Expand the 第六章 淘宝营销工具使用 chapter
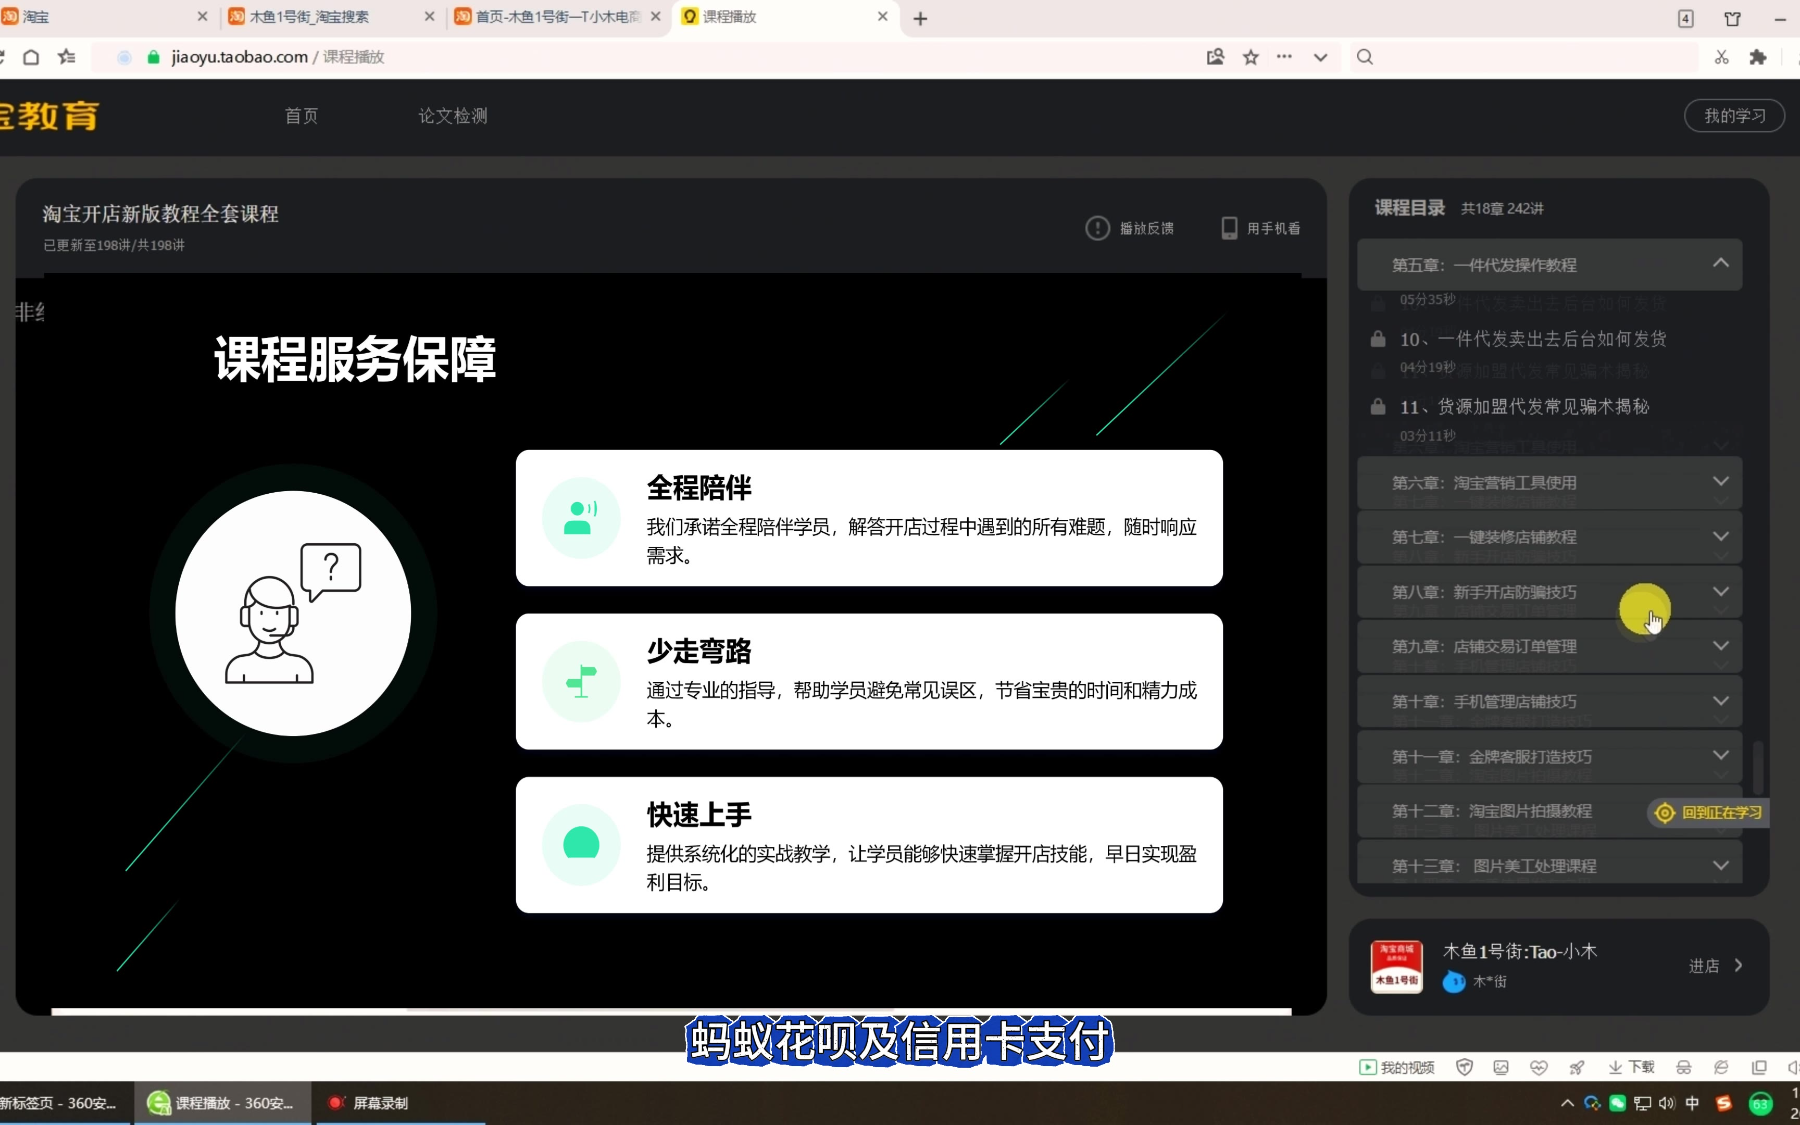Screen dimensions: 1800x1125 tap(1720, 482)
